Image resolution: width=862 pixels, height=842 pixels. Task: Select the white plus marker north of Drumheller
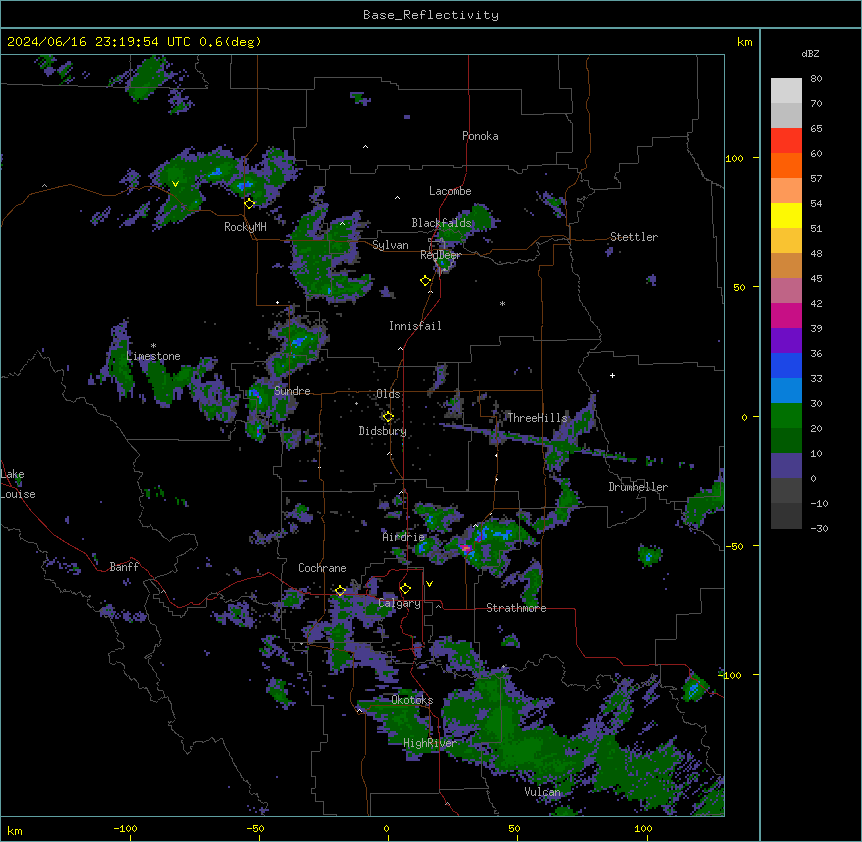click(612, 375)
